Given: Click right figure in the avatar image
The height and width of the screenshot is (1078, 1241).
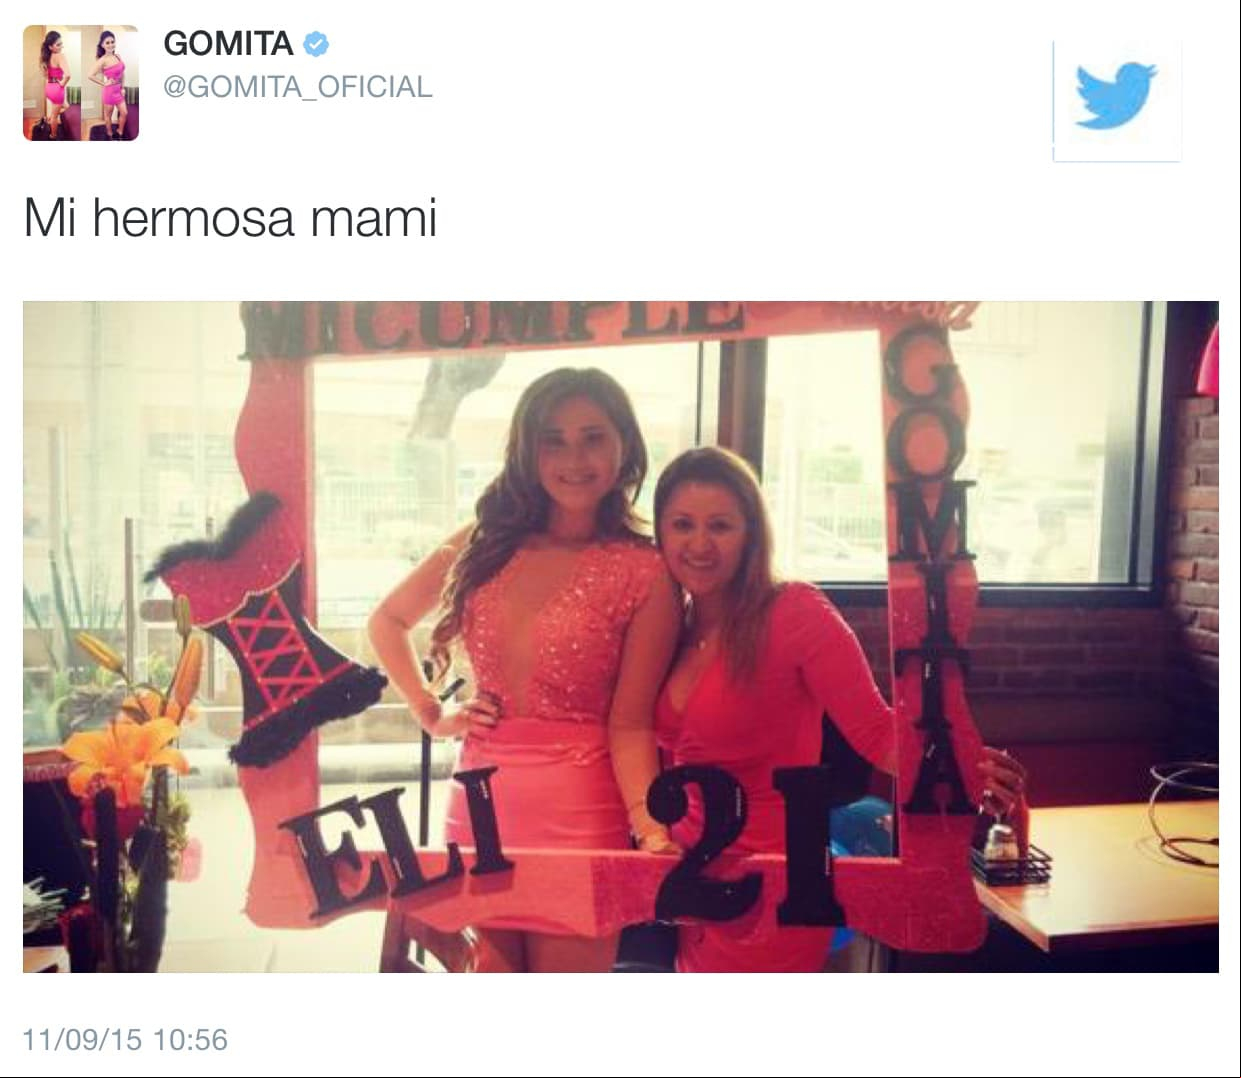Looking at the screenshot, I should pyautogui.click(x=110, y=83).
